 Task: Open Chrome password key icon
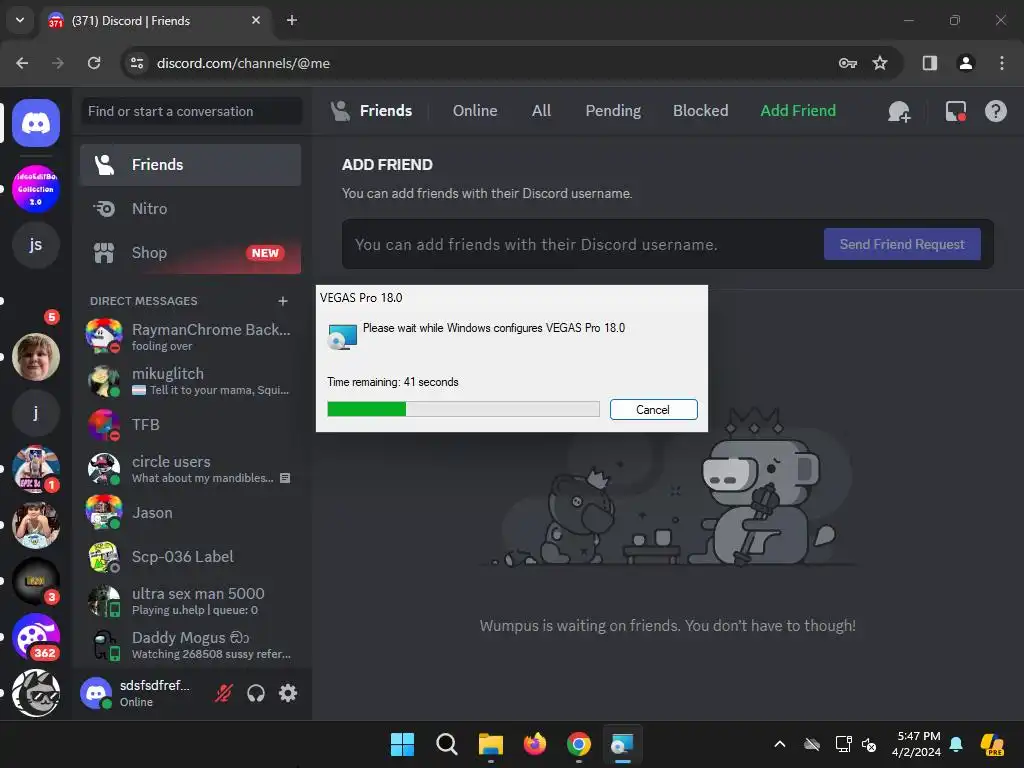[x=847, y=63]
